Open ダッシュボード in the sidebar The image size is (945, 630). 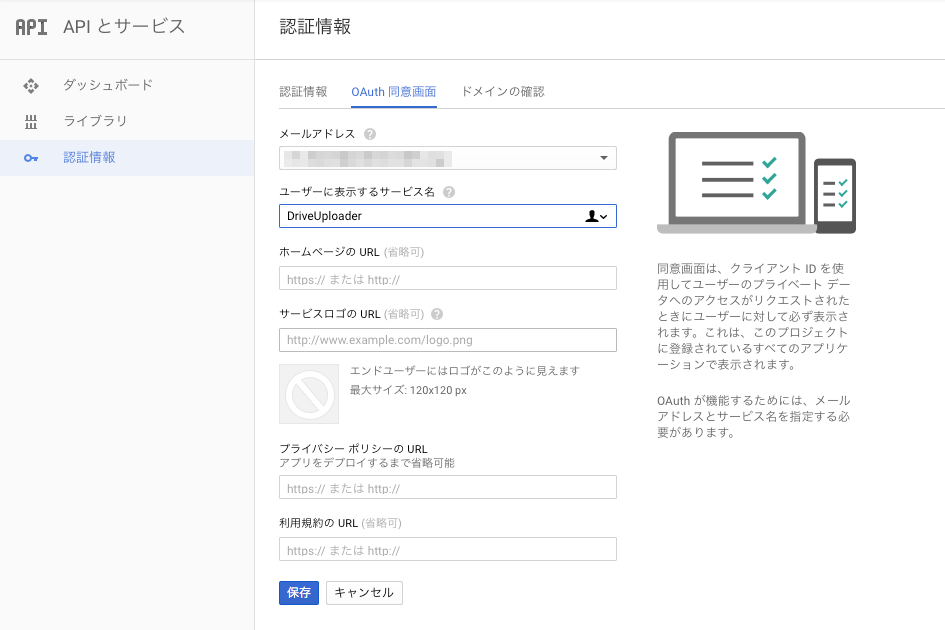(127, 86)
